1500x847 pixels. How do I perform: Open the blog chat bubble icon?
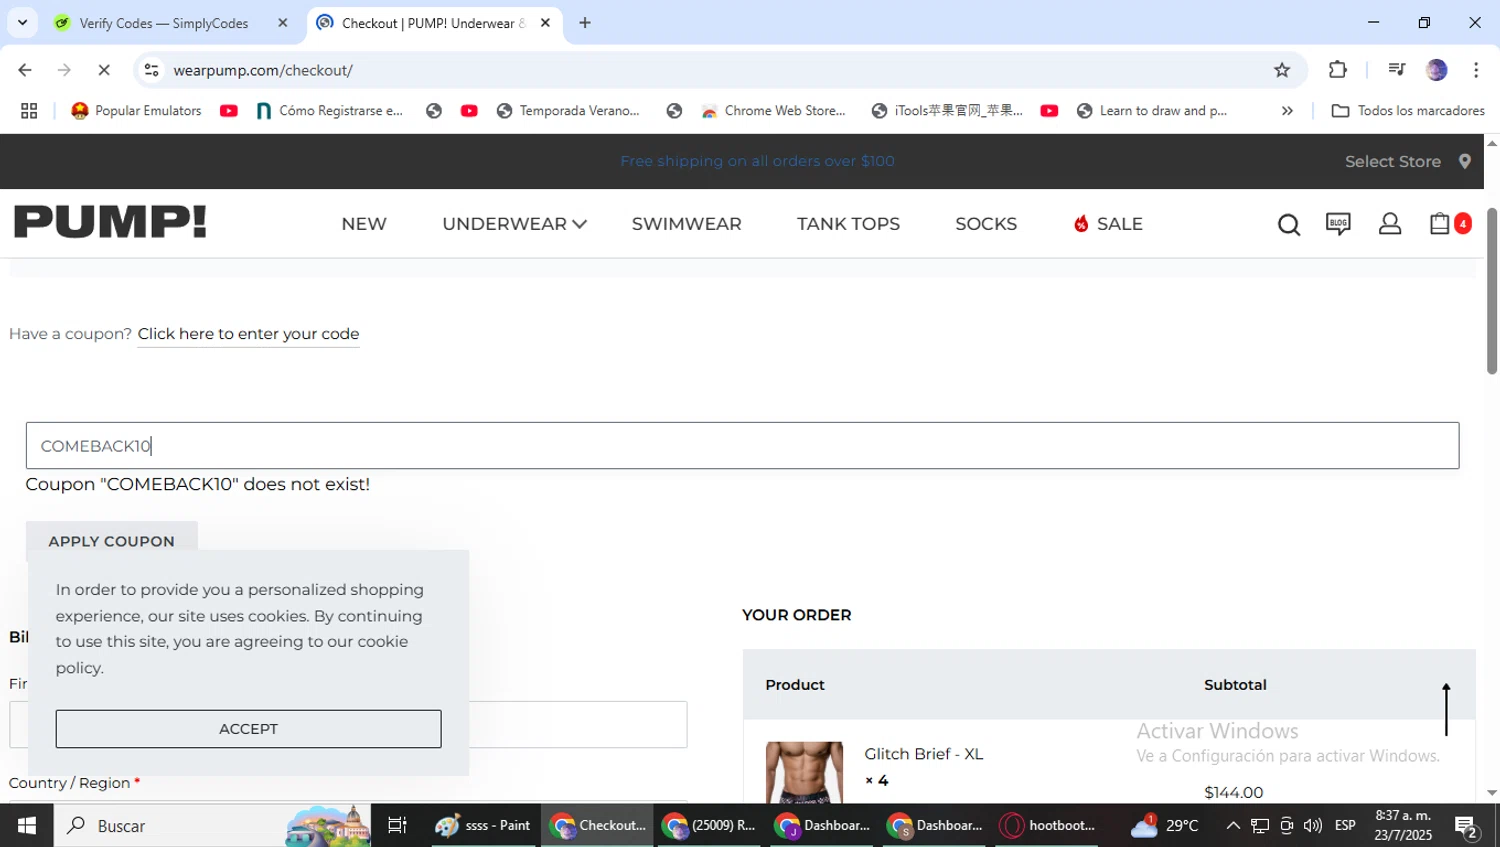1338,224
